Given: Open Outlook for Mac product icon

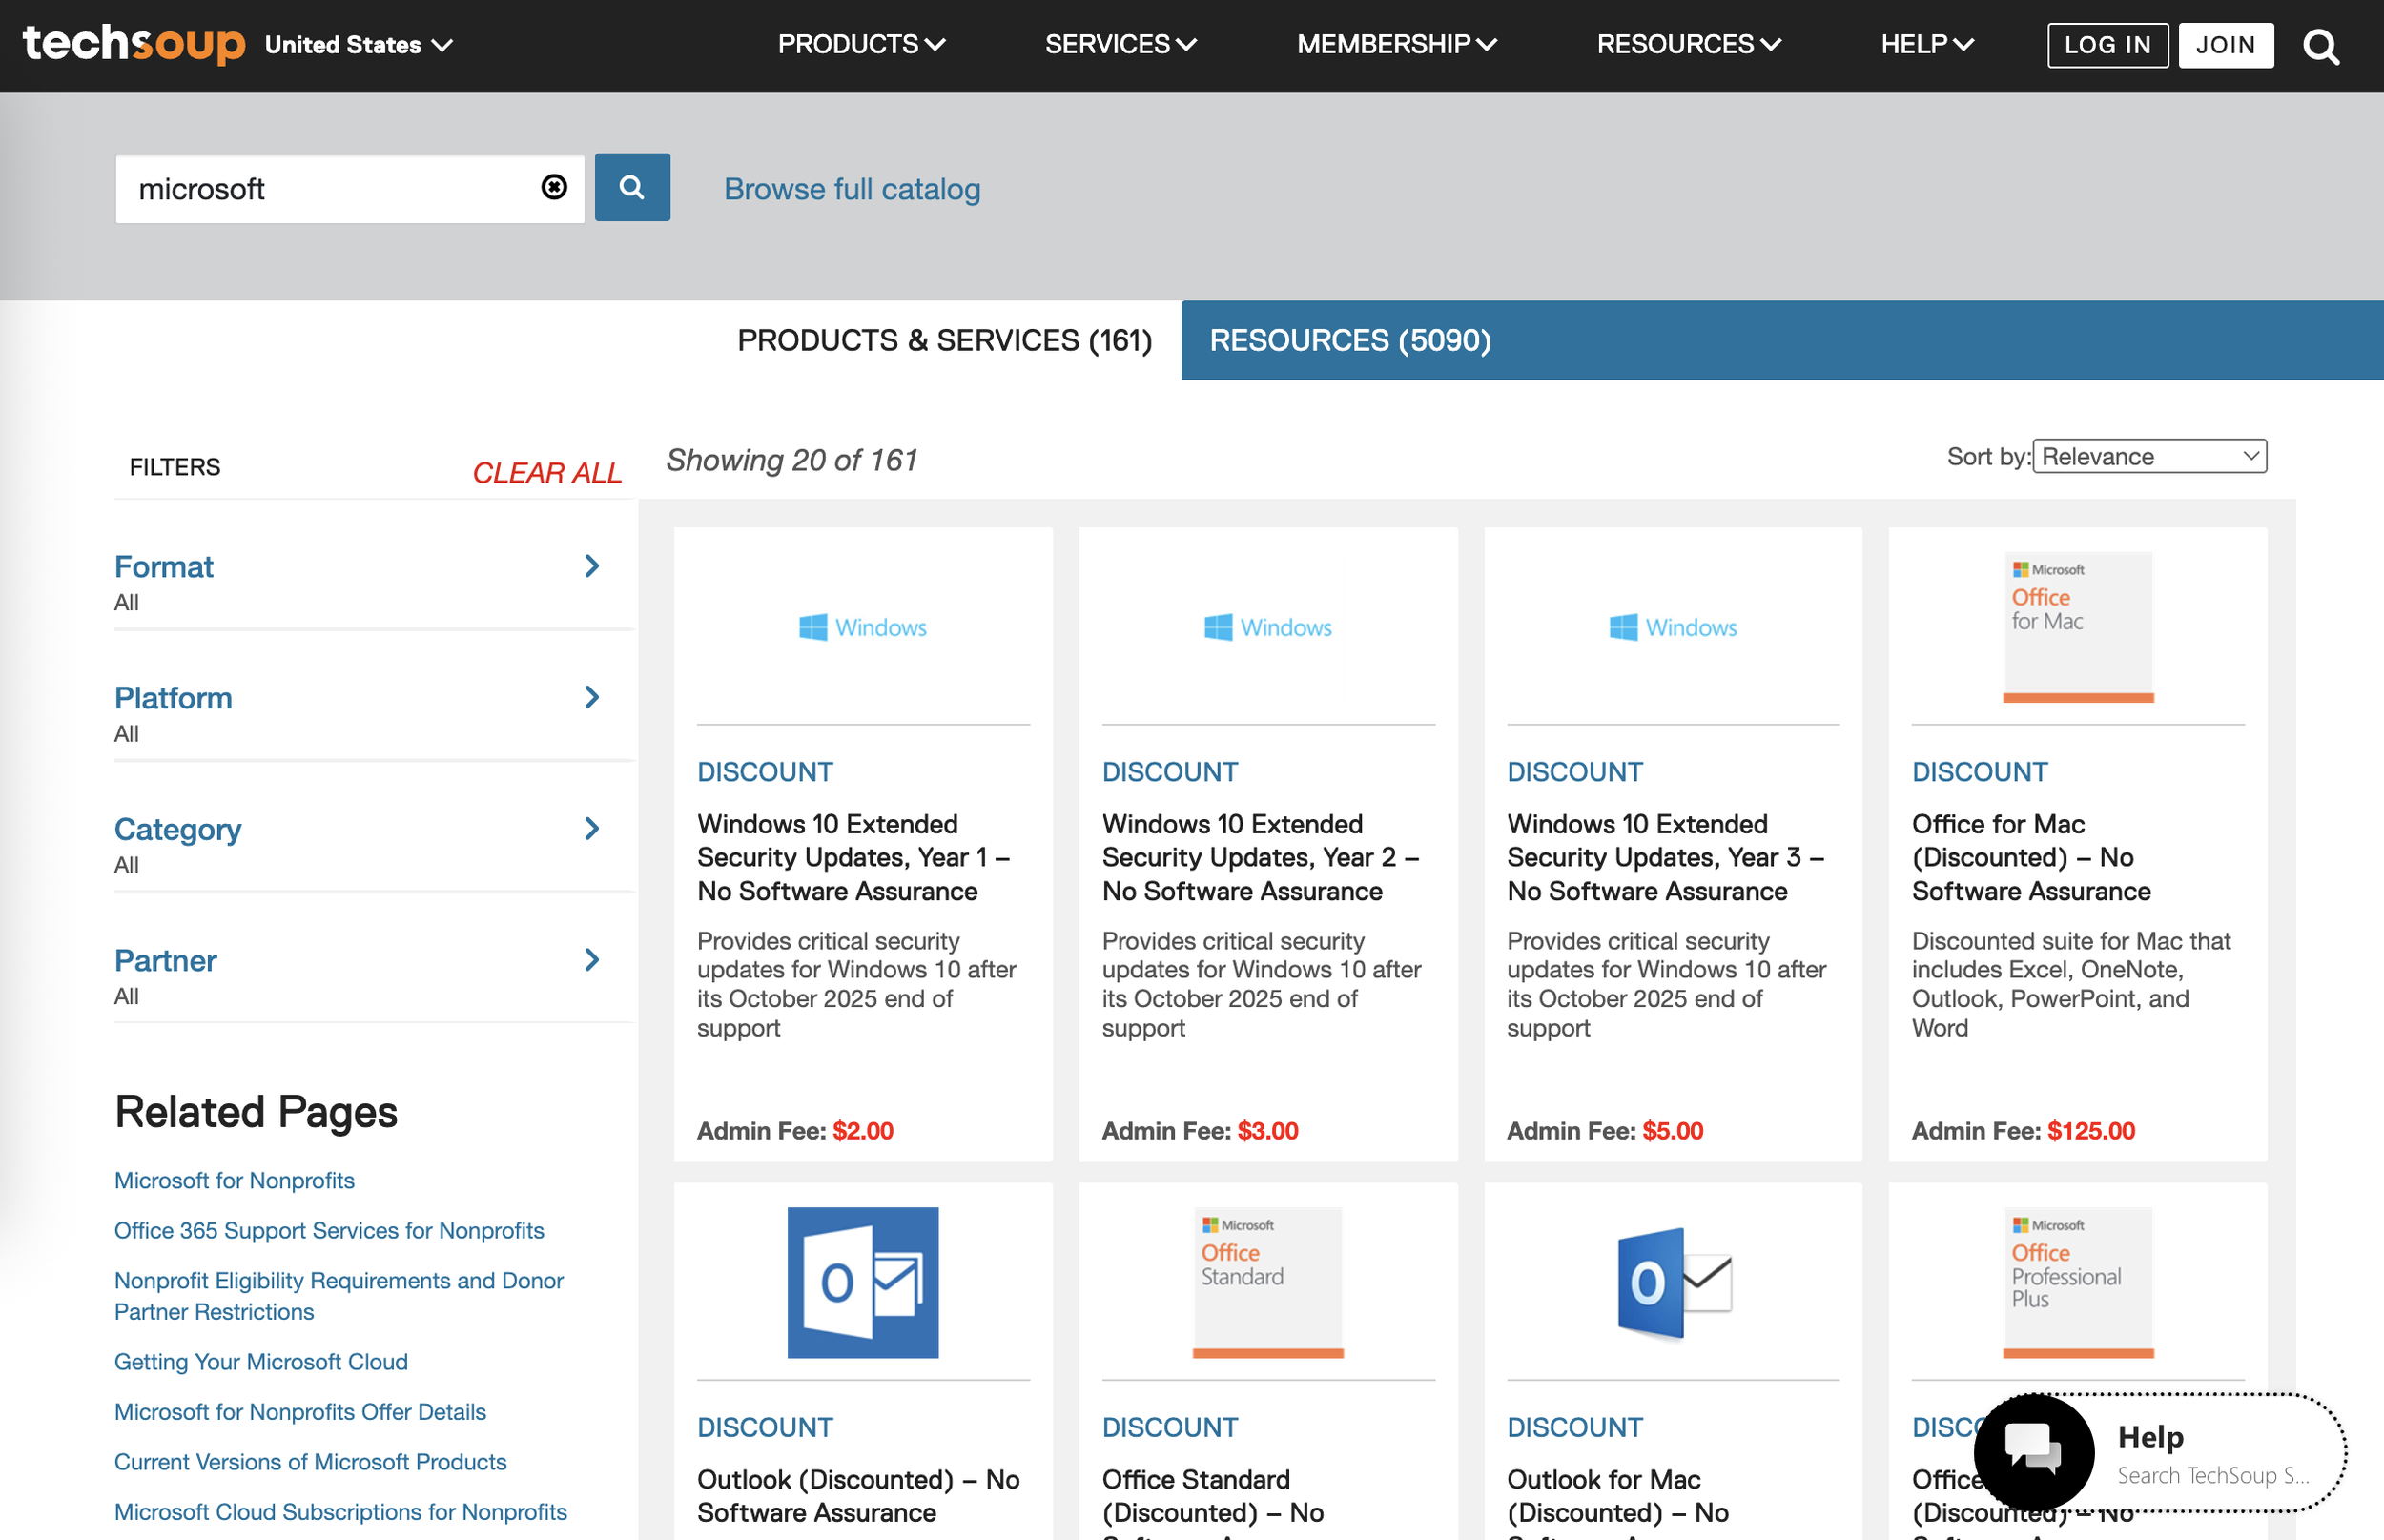Looking at the screenshot, I should point(1673,1282).
